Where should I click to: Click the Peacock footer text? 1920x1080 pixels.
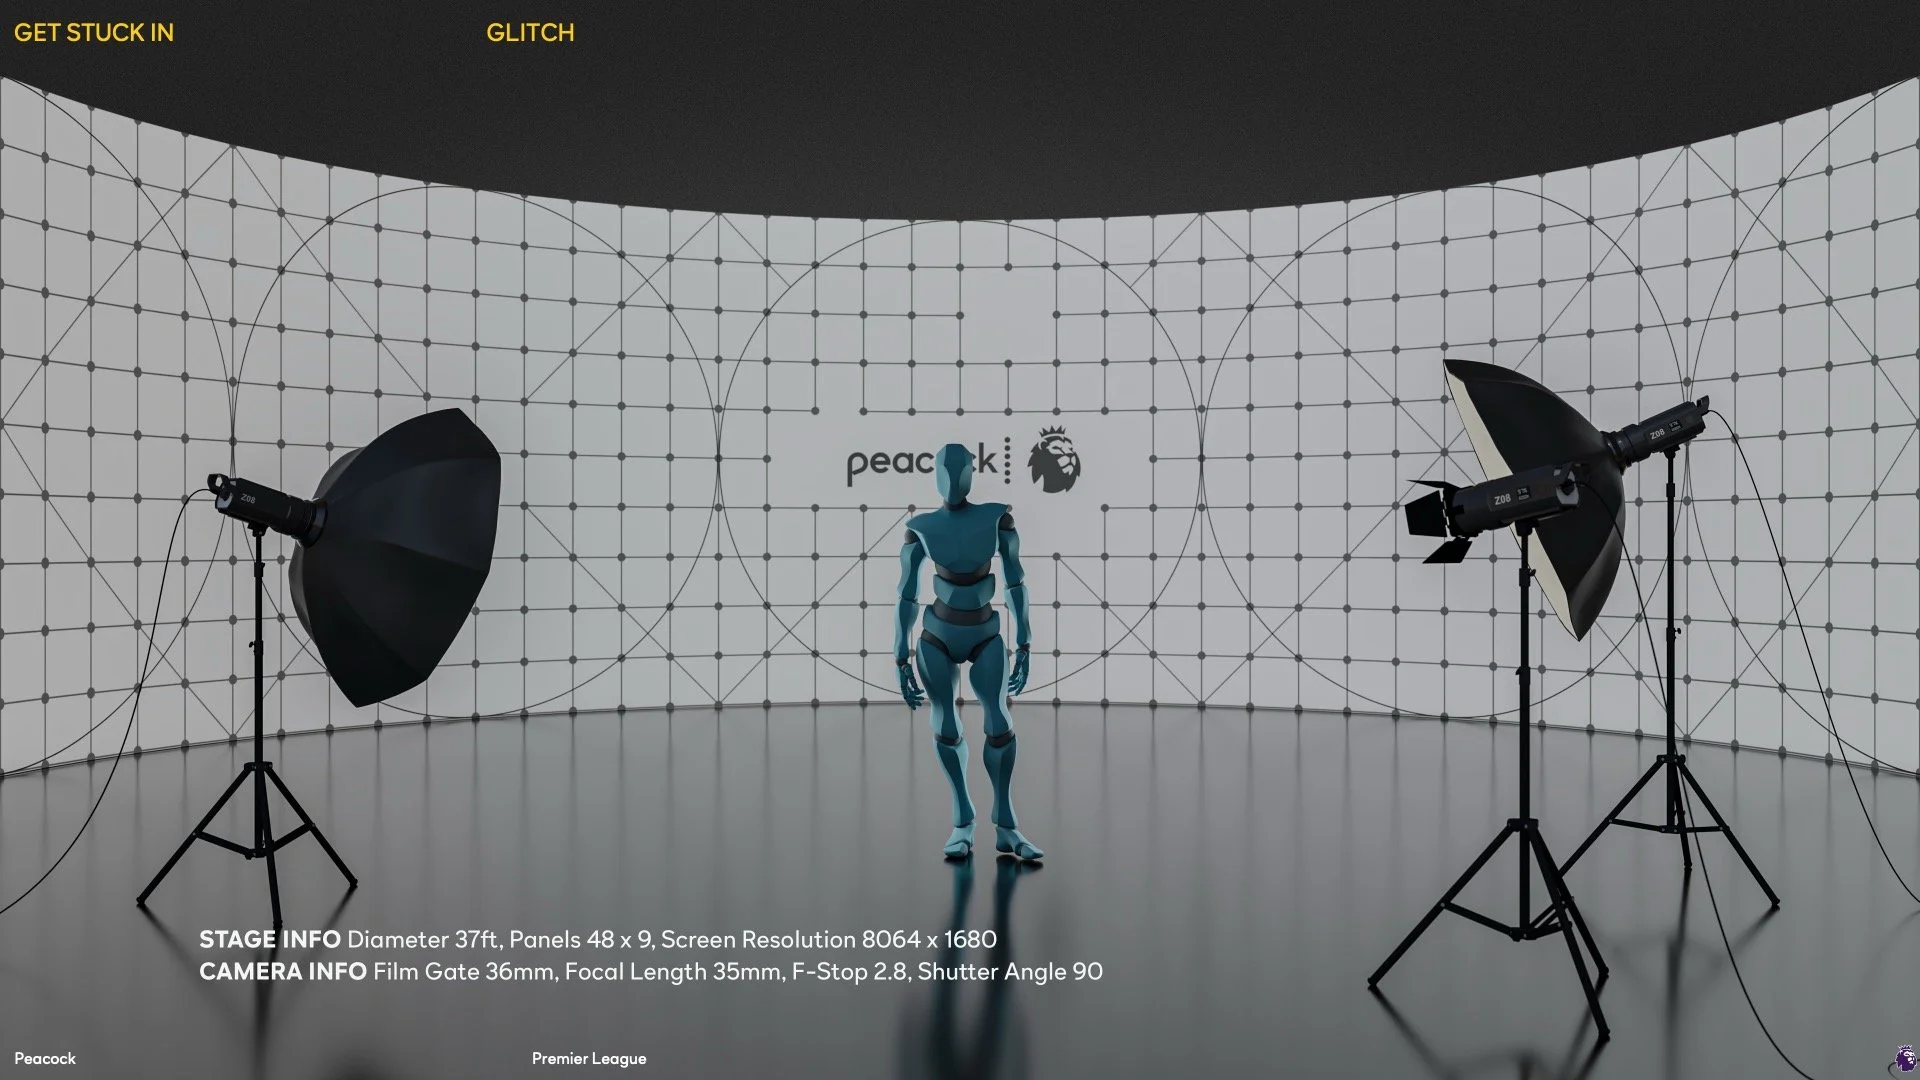[45, 1058]
